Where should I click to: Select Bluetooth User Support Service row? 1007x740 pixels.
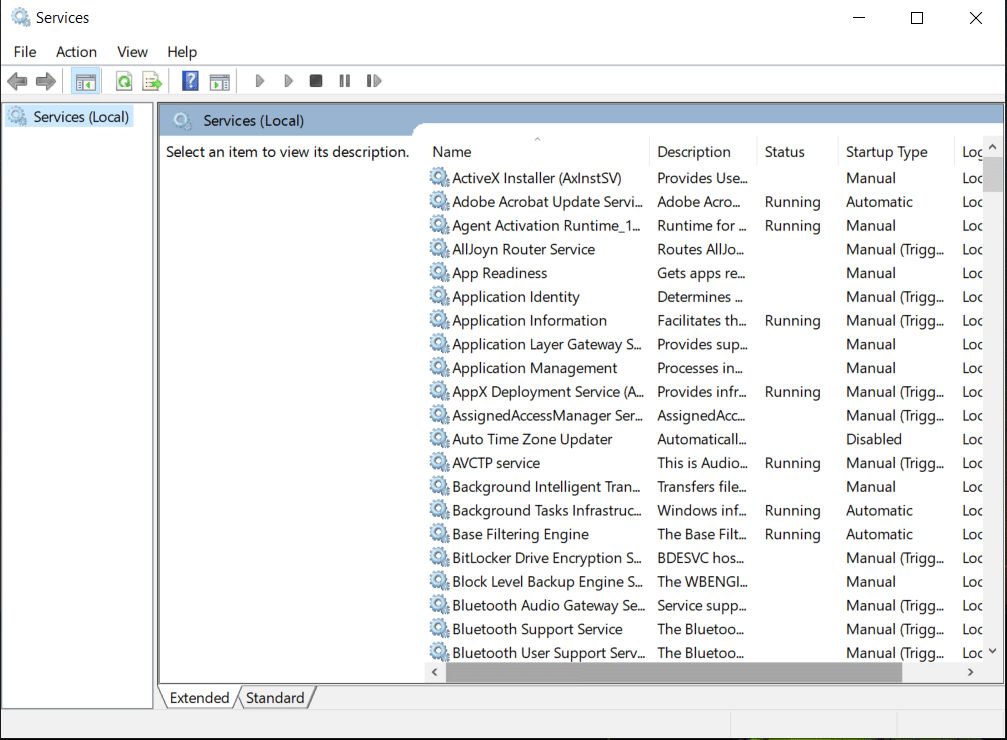[x=705, y=653]
